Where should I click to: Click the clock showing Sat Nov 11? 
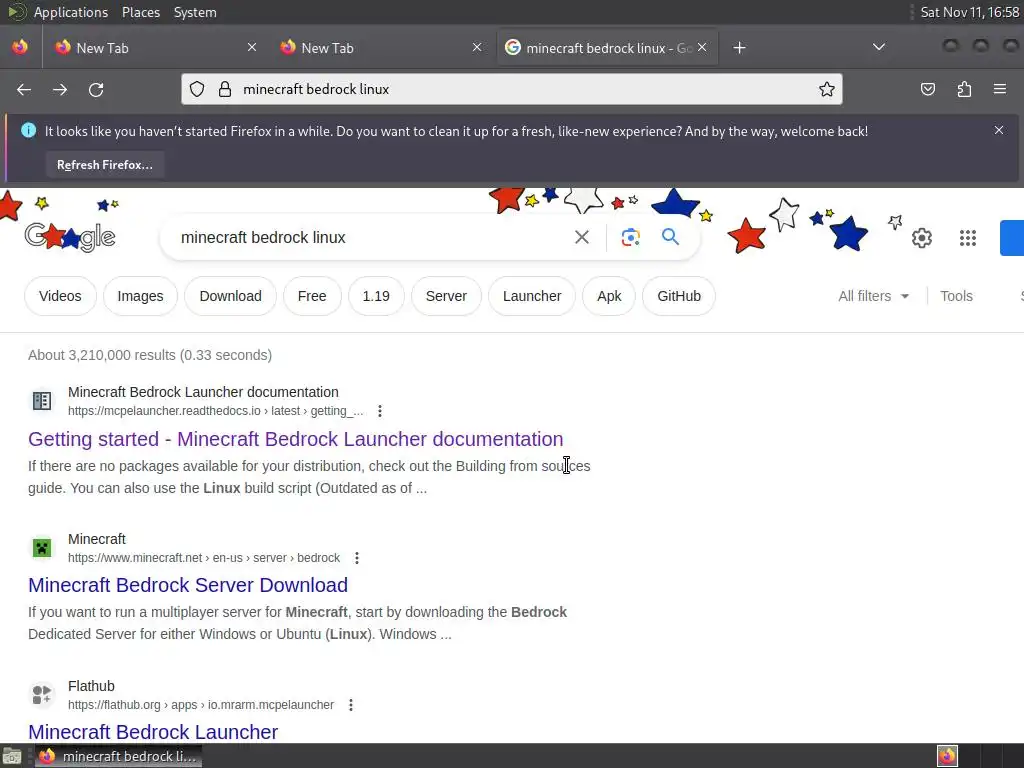click(x=969, y=12)
